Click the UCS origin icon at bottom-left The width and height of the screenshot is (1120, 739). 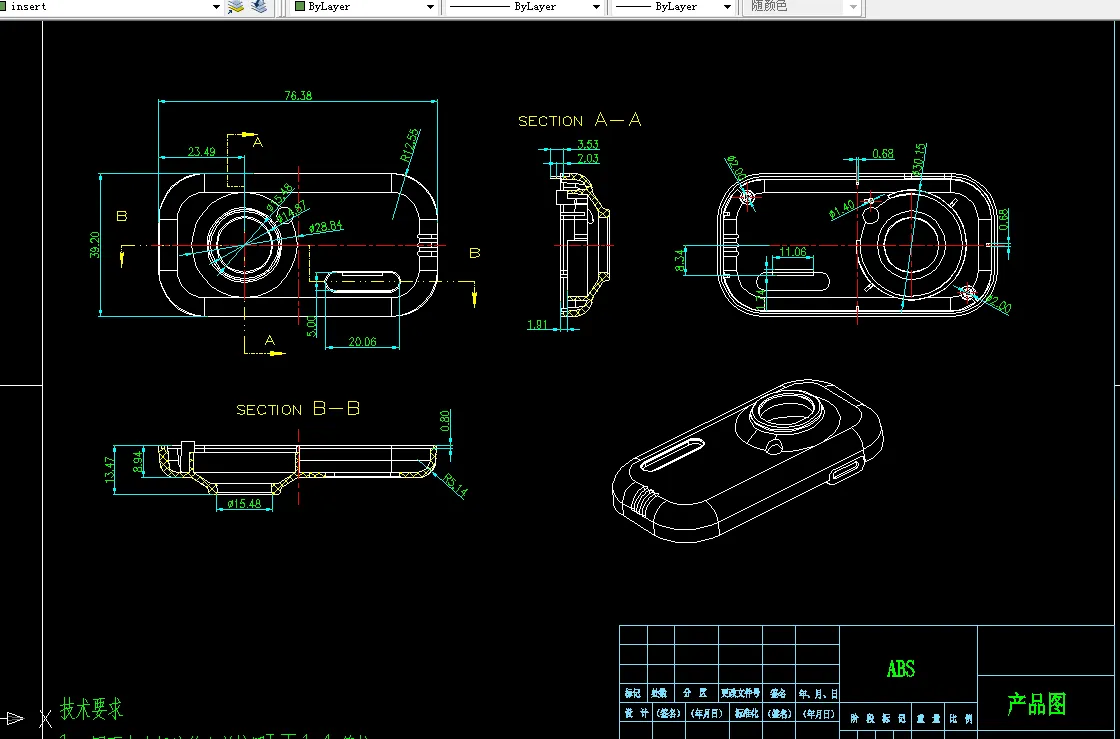[x=15, y=718]
